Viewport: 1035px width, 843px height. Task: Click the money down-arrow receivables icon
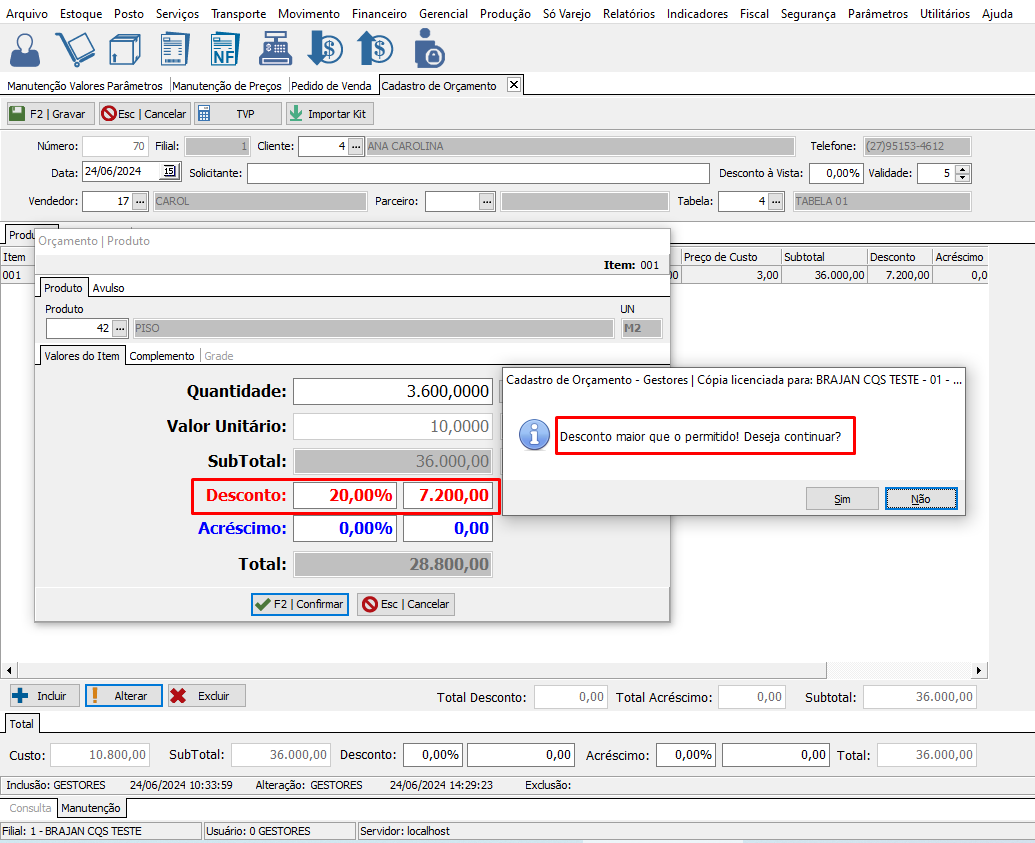point(325,48)
